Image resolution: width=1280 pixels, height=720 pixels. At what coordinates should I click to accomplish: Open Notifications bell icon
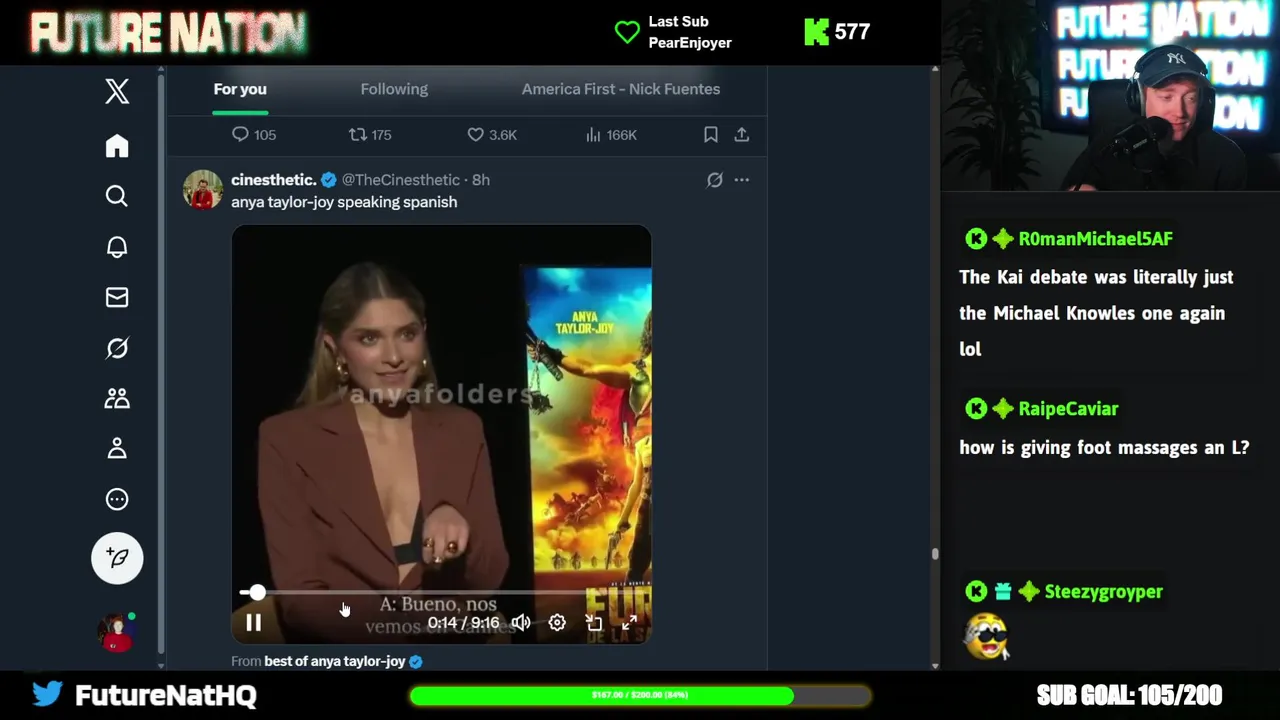click(117, 247)
